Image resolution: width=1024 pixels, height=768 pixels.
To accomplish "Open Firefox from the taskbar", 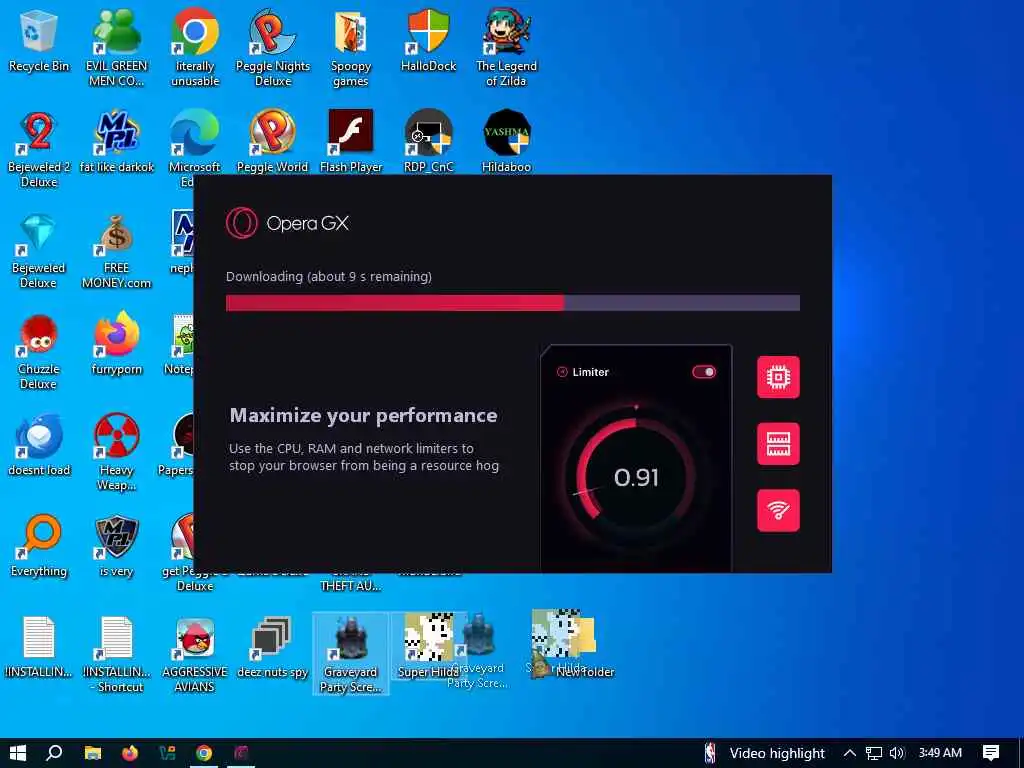I will tap(129, 753).
